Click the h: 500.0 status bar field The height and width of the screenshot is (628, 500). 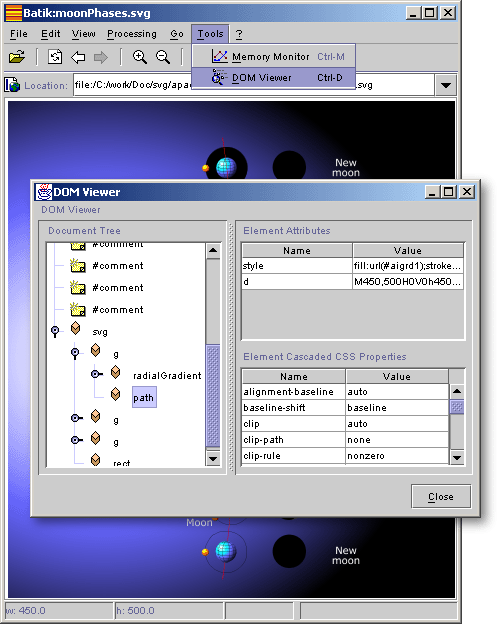pos(169,610)
